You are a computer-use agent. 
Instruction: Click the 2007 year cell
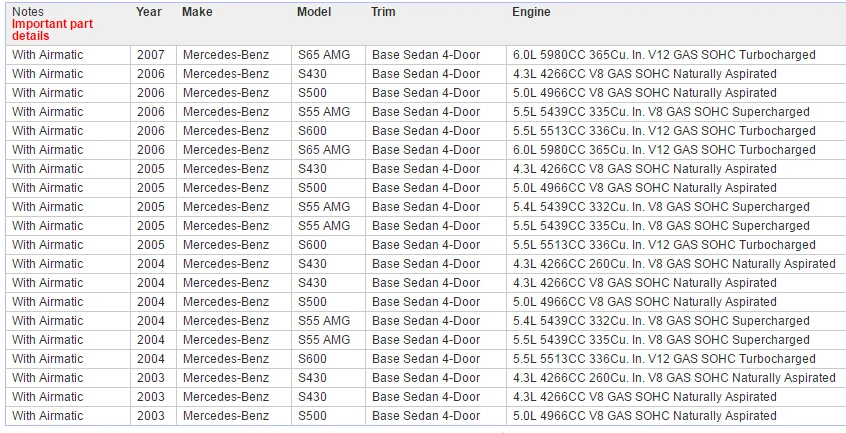pyautogui.click(x=153, y=55)
